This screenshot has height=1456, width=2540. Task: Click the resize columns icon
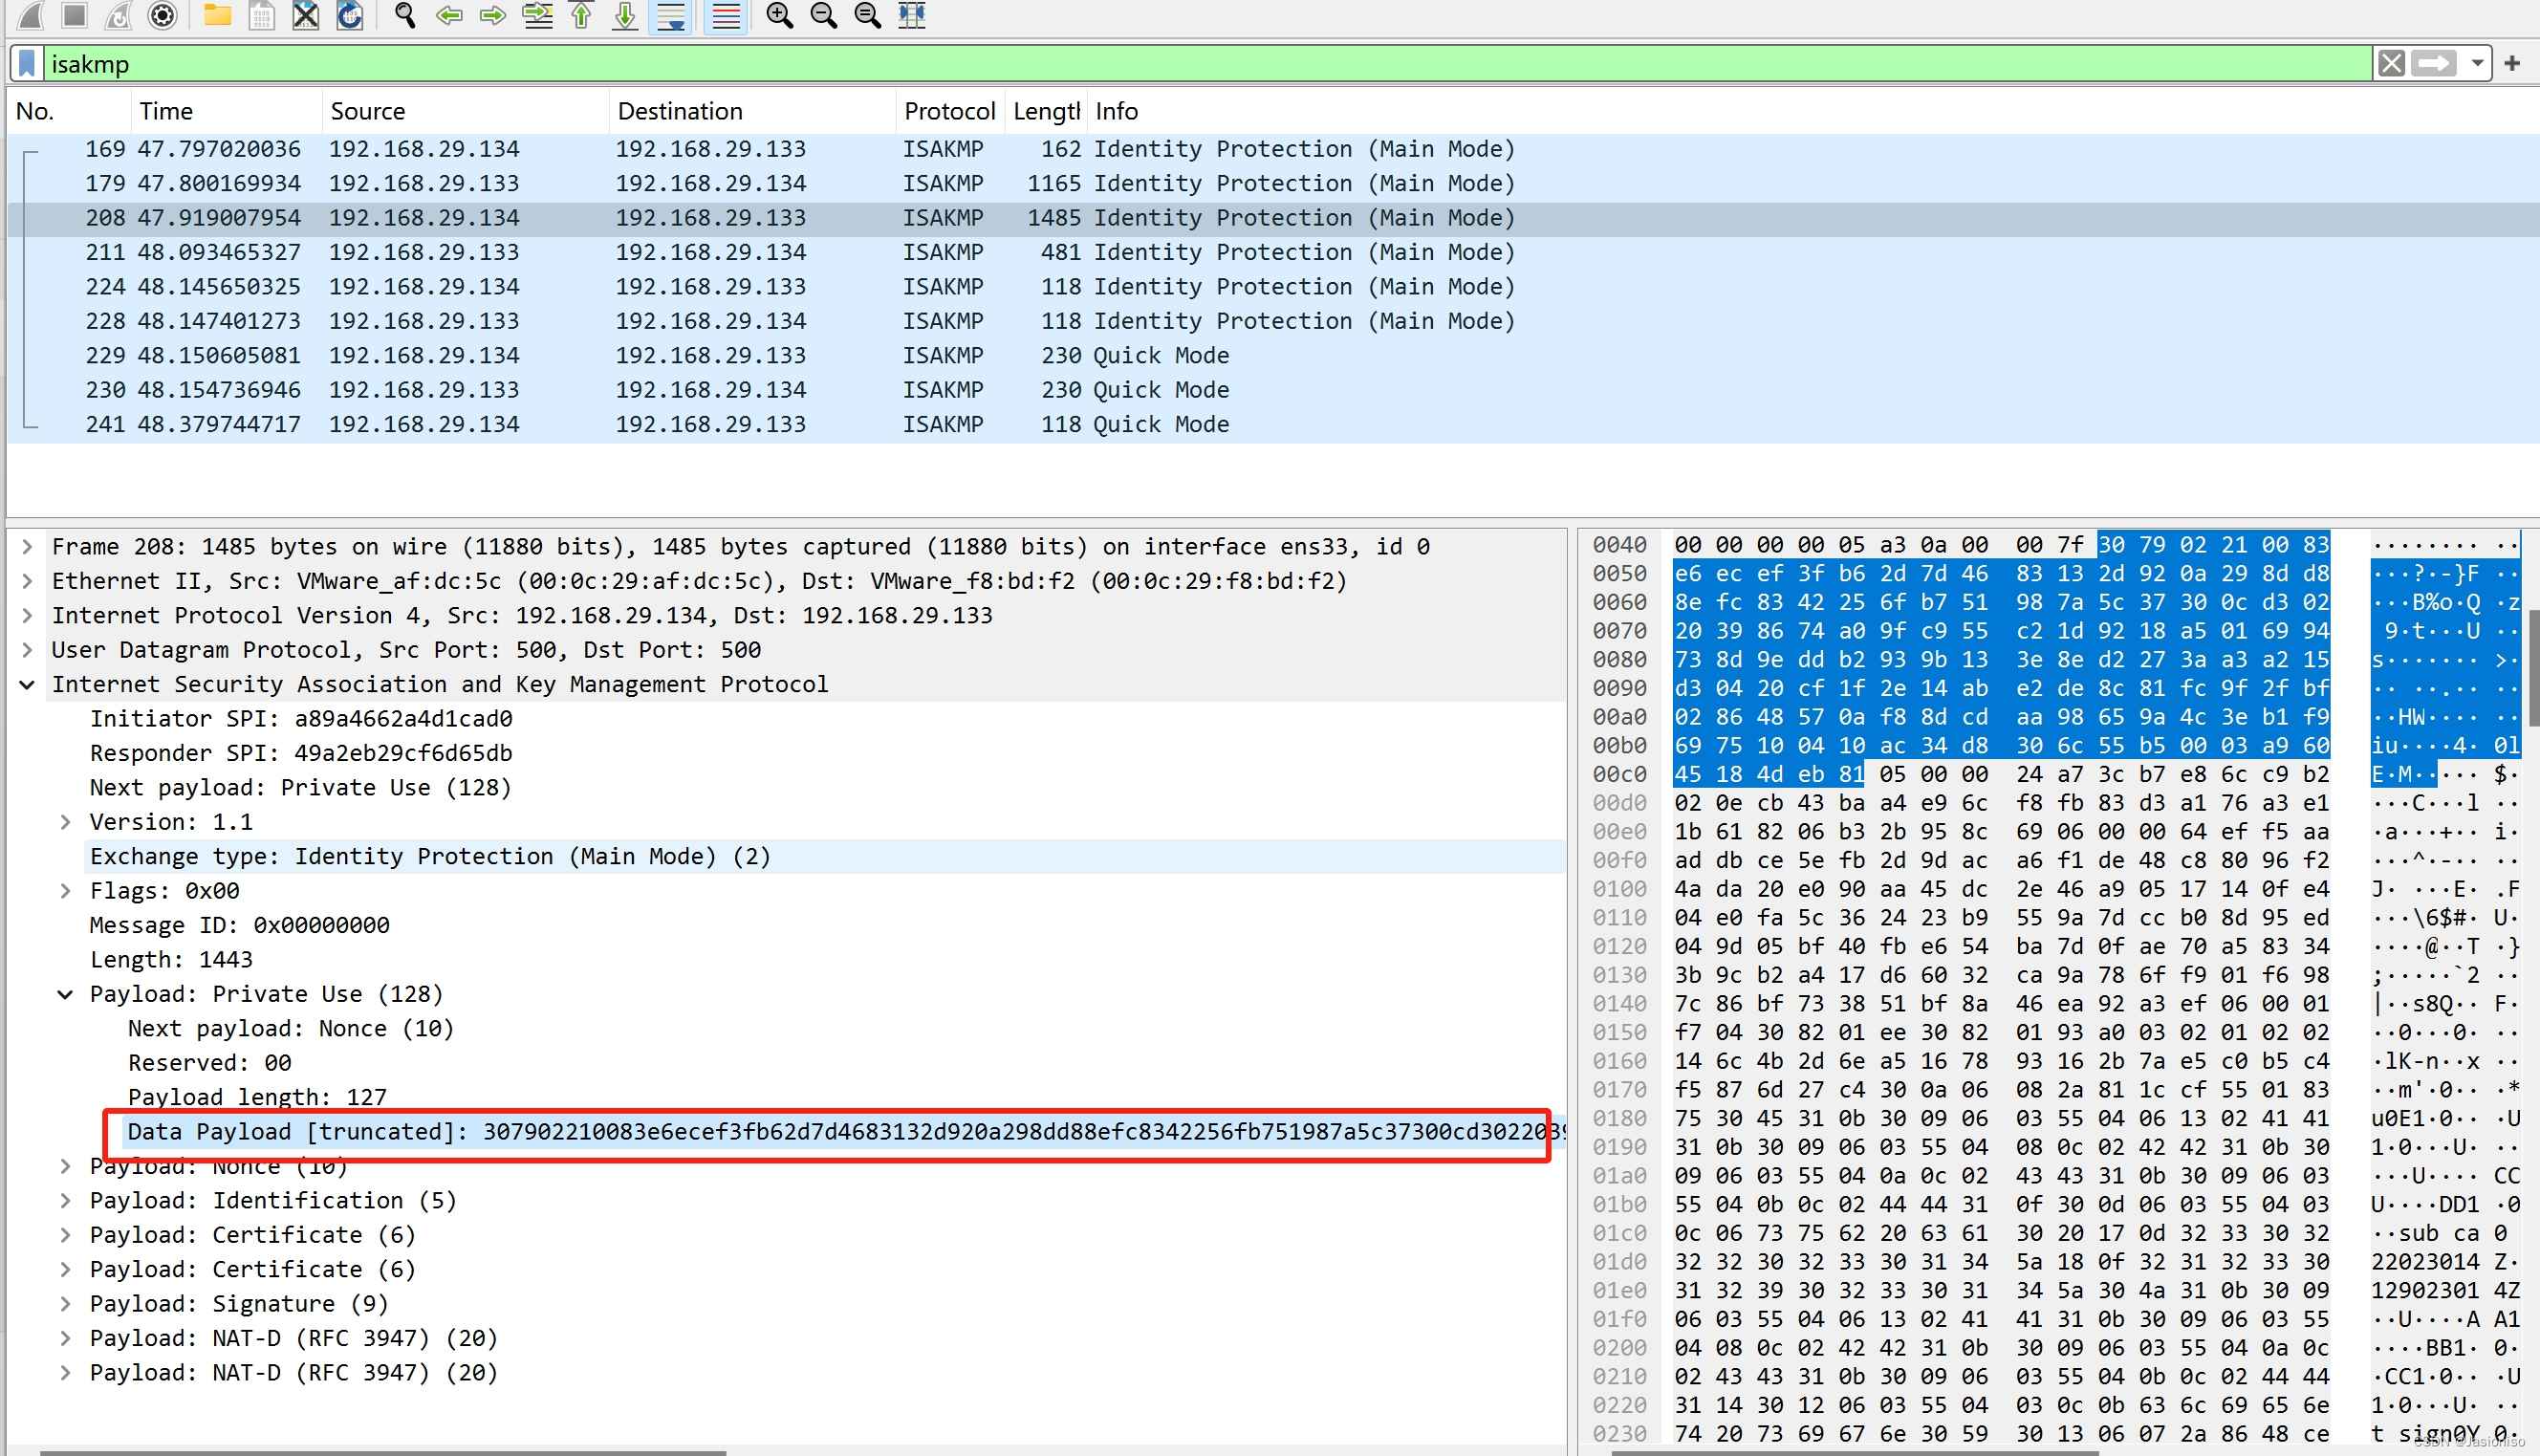point(911,15)
